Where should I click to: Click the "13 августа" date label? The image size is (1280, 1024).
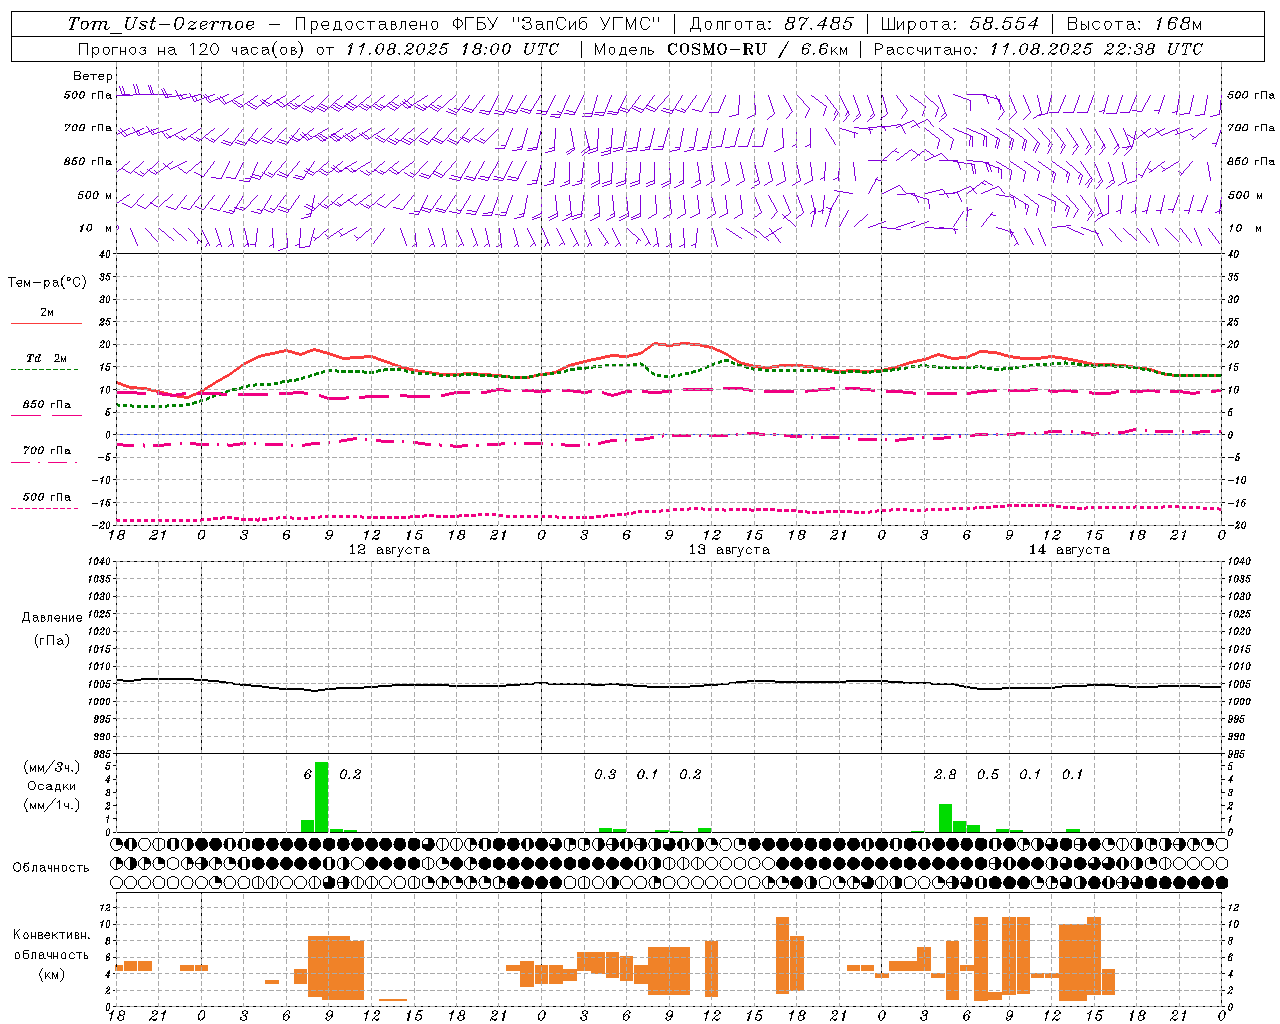coord(729,550)
